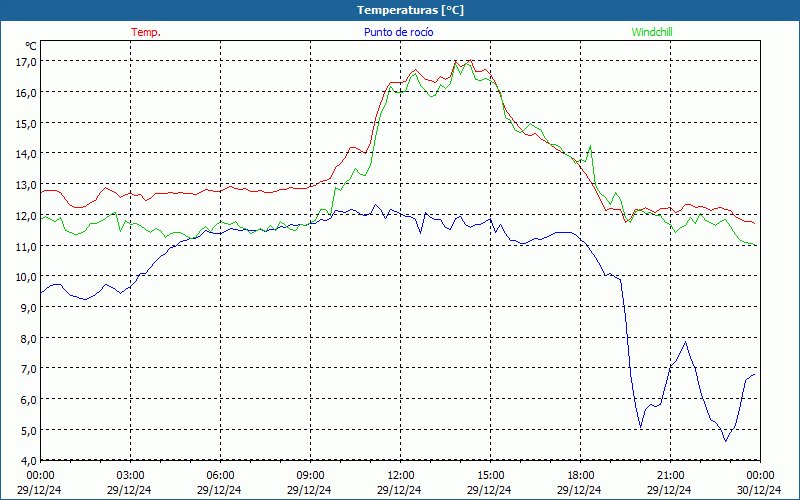Click the 9,0 y-axis value
Image resolution: width=800 pixels, height=500 pixels.
pyautogui.click(x=29, y=308)
